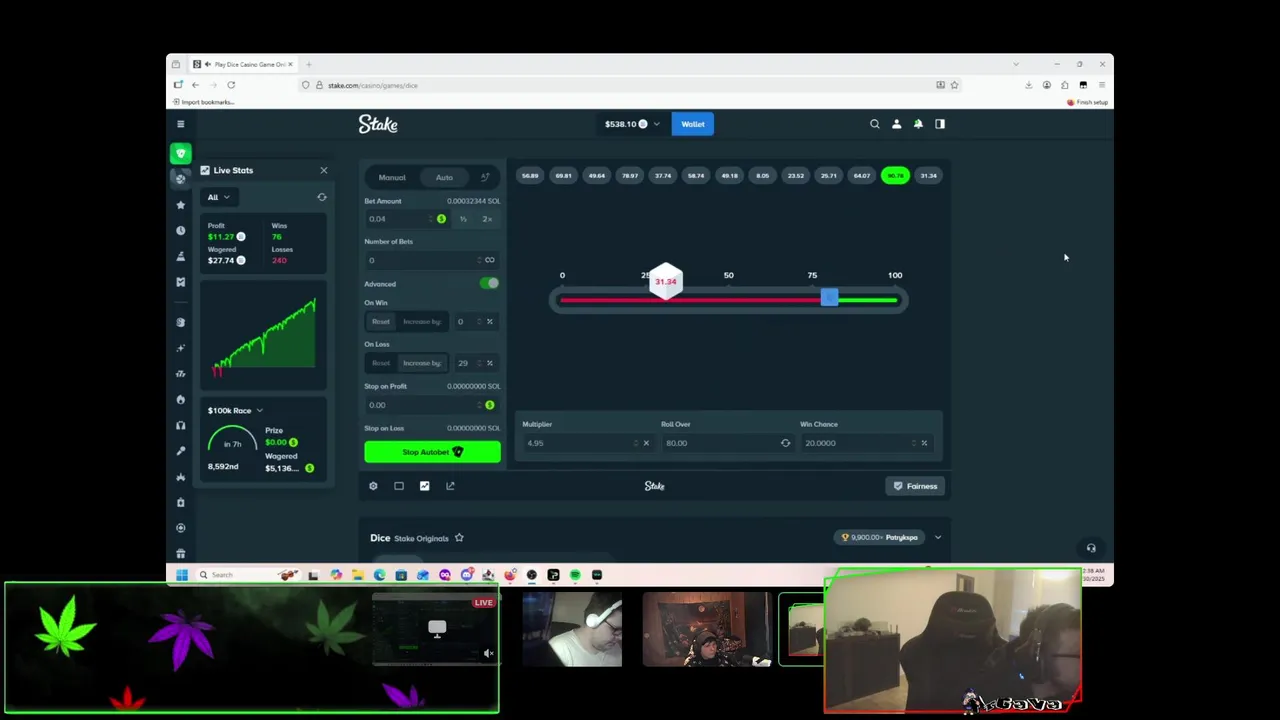This screenshot has width=1280, height=720.
Task: Open the Fairness button
Action: [x=916, y=486]
